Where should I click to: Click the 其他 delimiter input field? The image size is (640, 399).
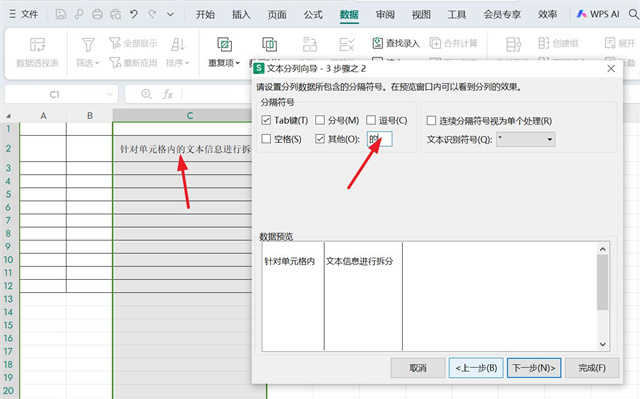coord(380,139)
